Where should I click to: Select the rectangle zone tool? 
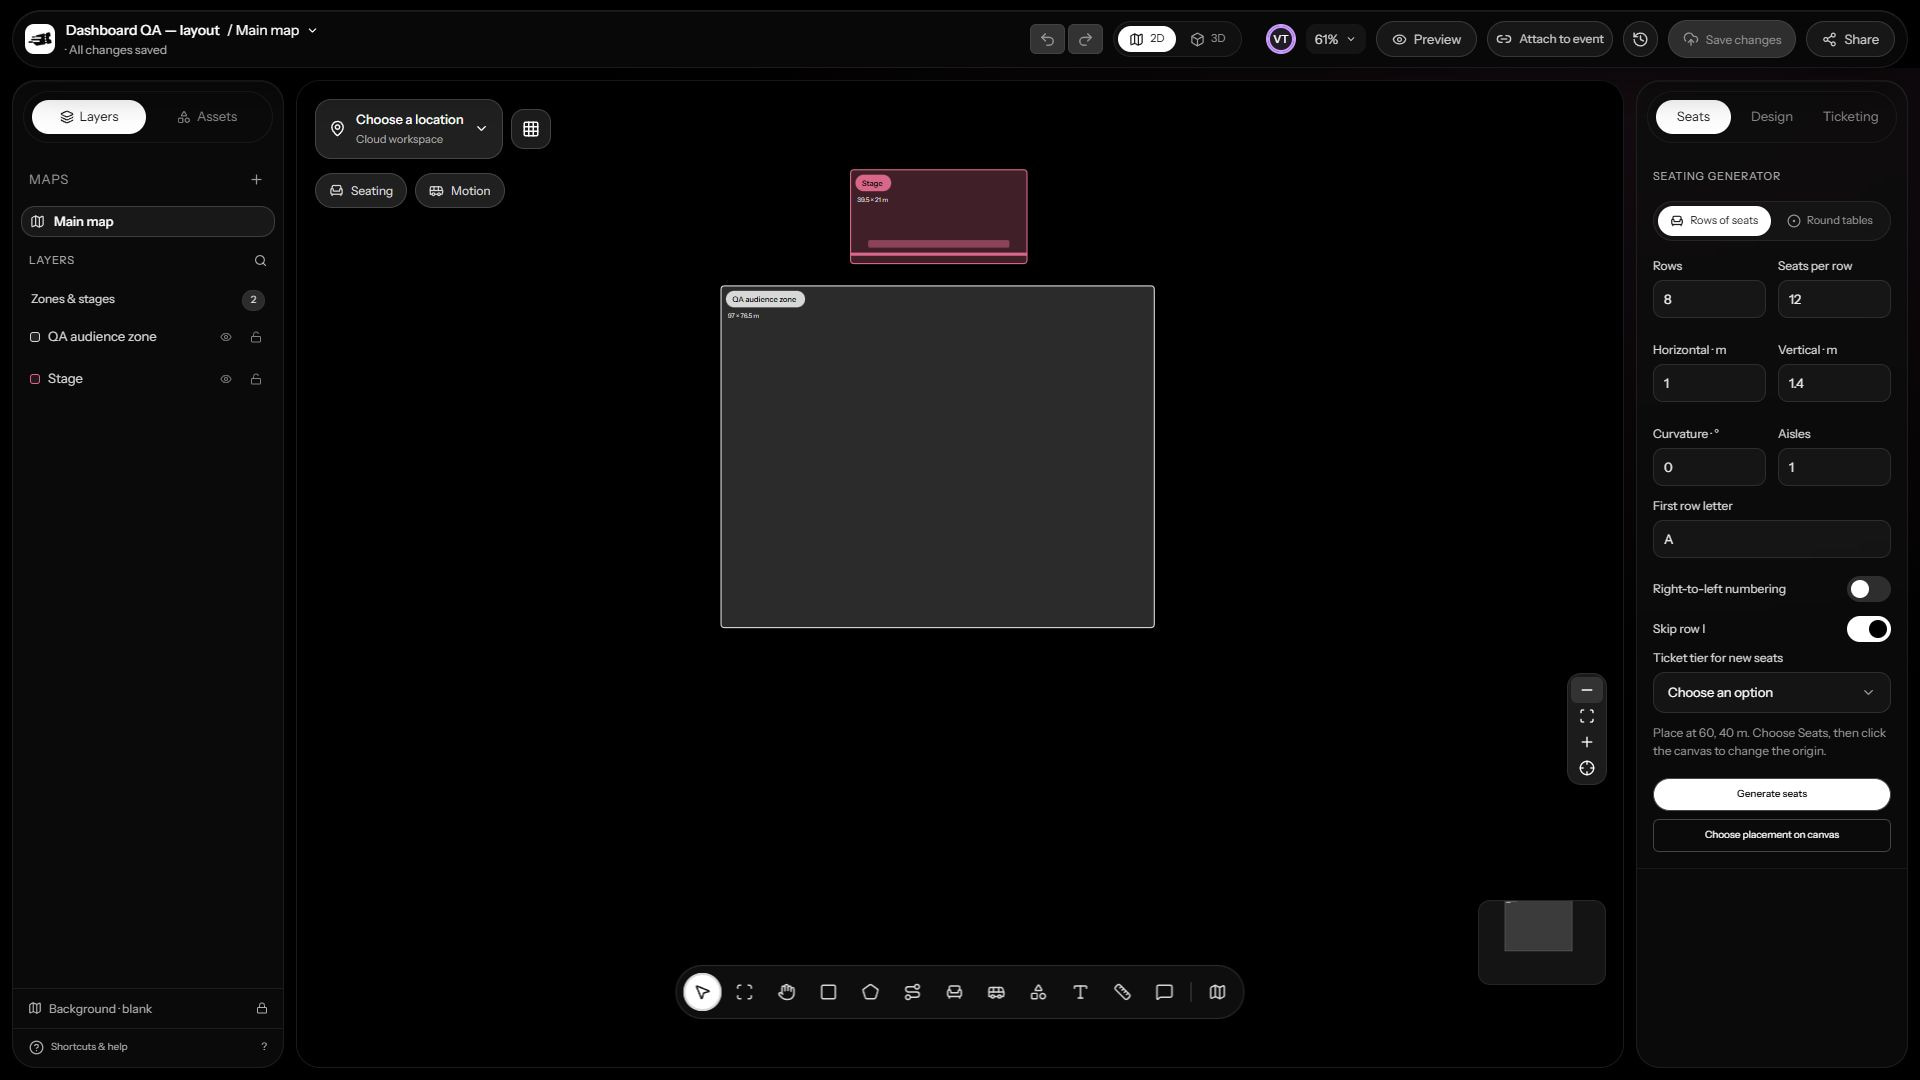click(828, 992)
